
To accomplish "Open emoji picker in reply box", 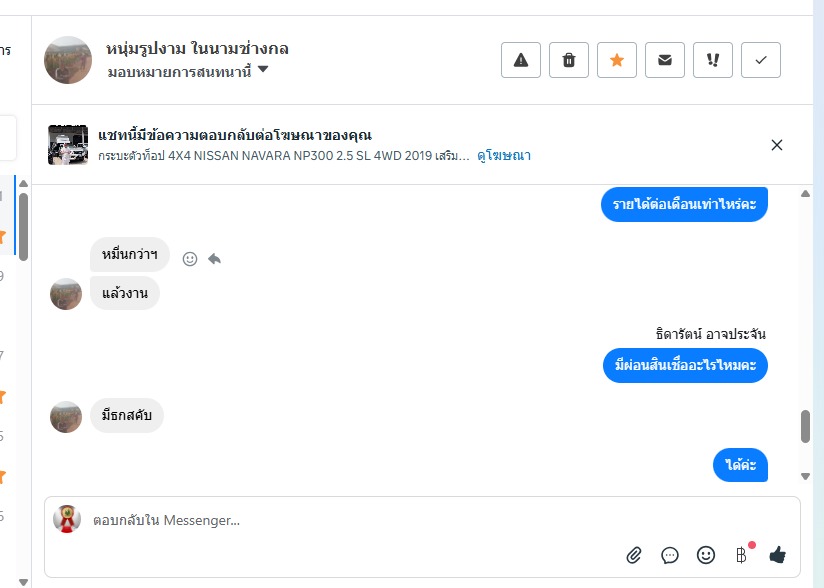I will point(706,555).
